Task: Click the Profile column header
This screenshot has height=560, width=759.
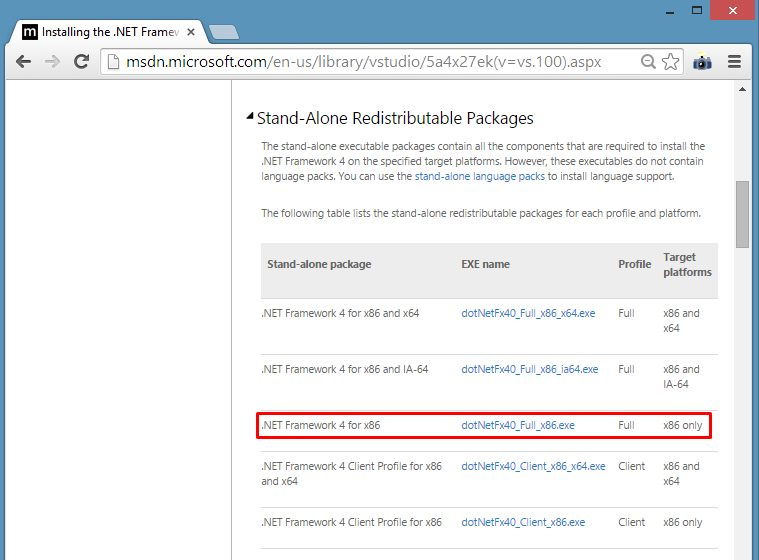Action: click(635, 264)
